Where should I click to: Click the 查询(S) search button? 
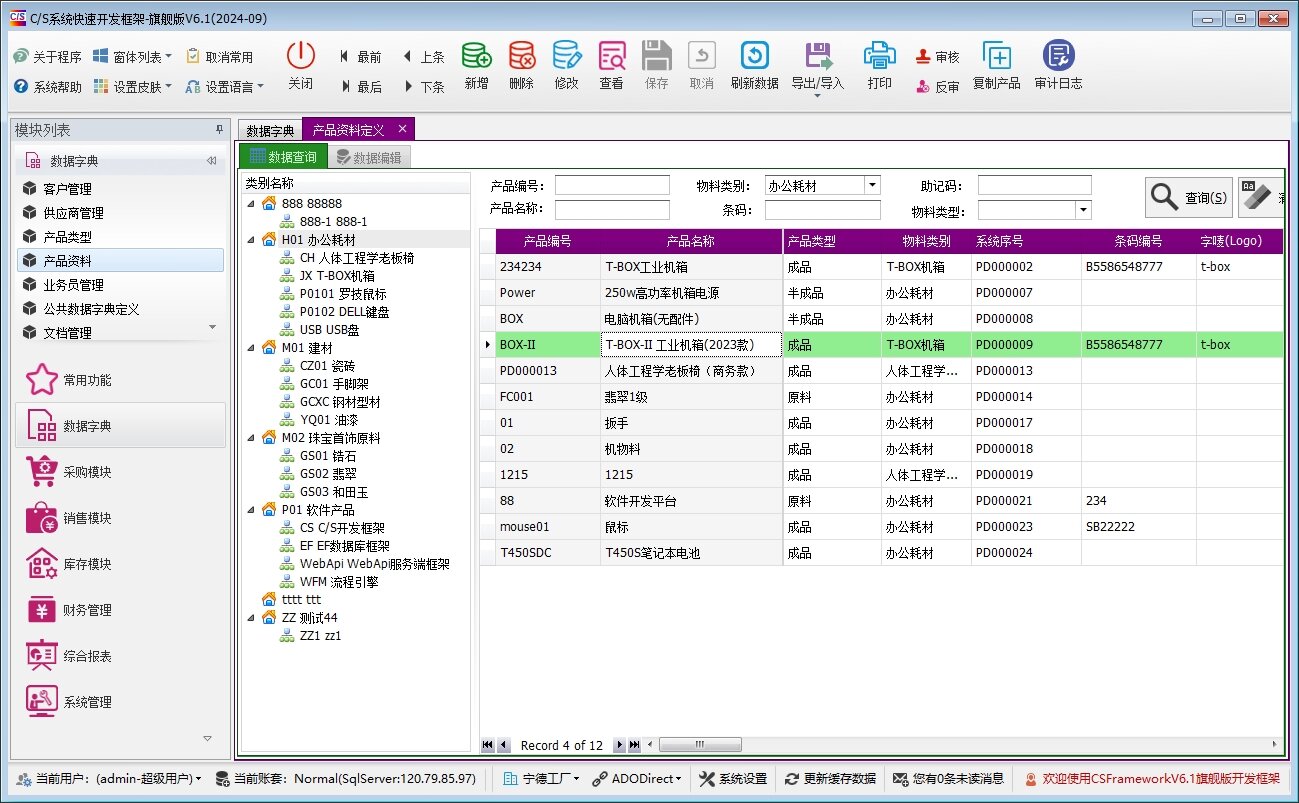(1188, 196)
